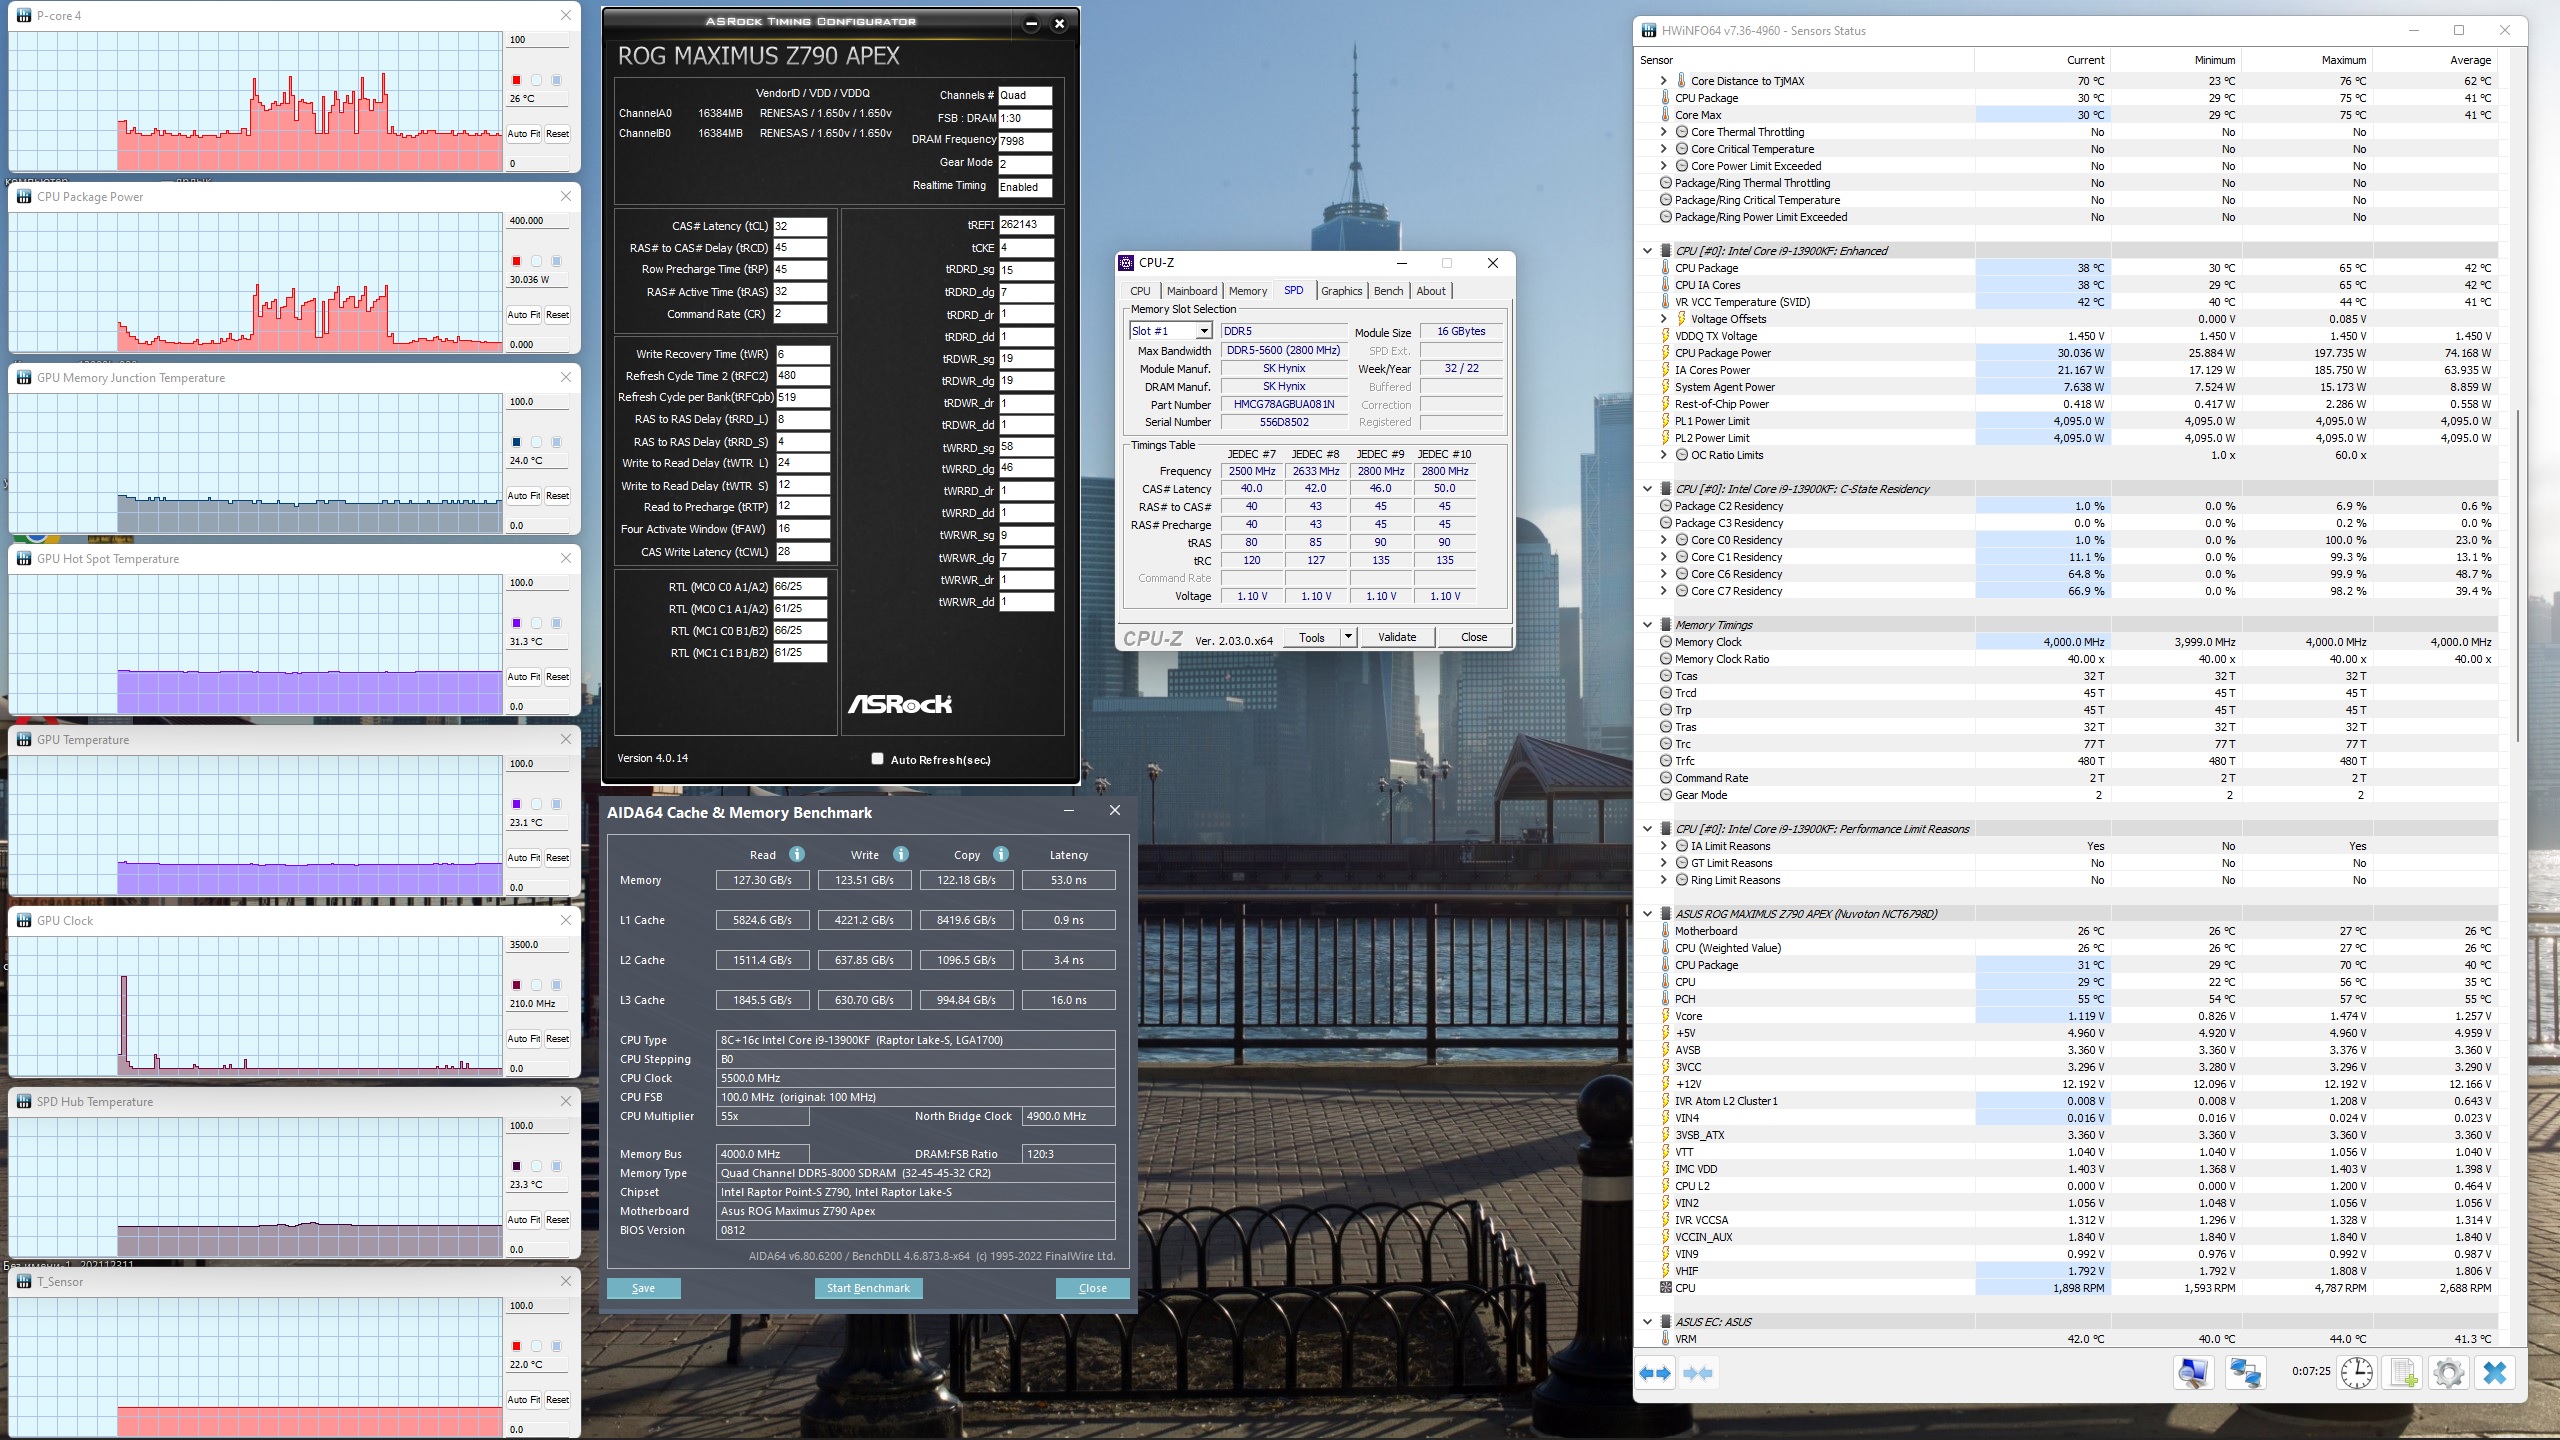Click the lightning icon beside Vcore row

[1666, 1016]
